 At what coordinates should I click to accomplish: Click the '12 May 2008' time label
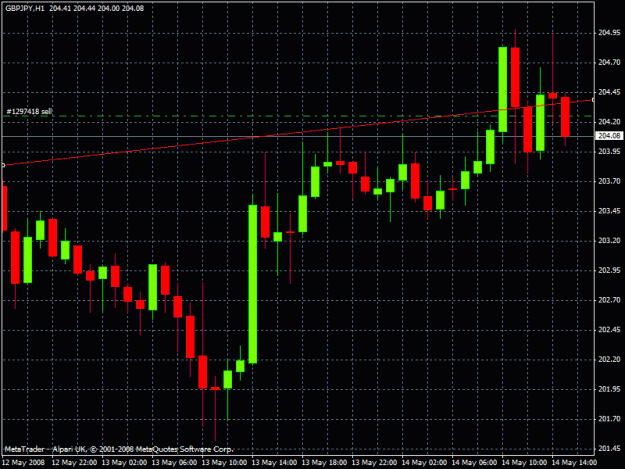click(x=23, y=463)
